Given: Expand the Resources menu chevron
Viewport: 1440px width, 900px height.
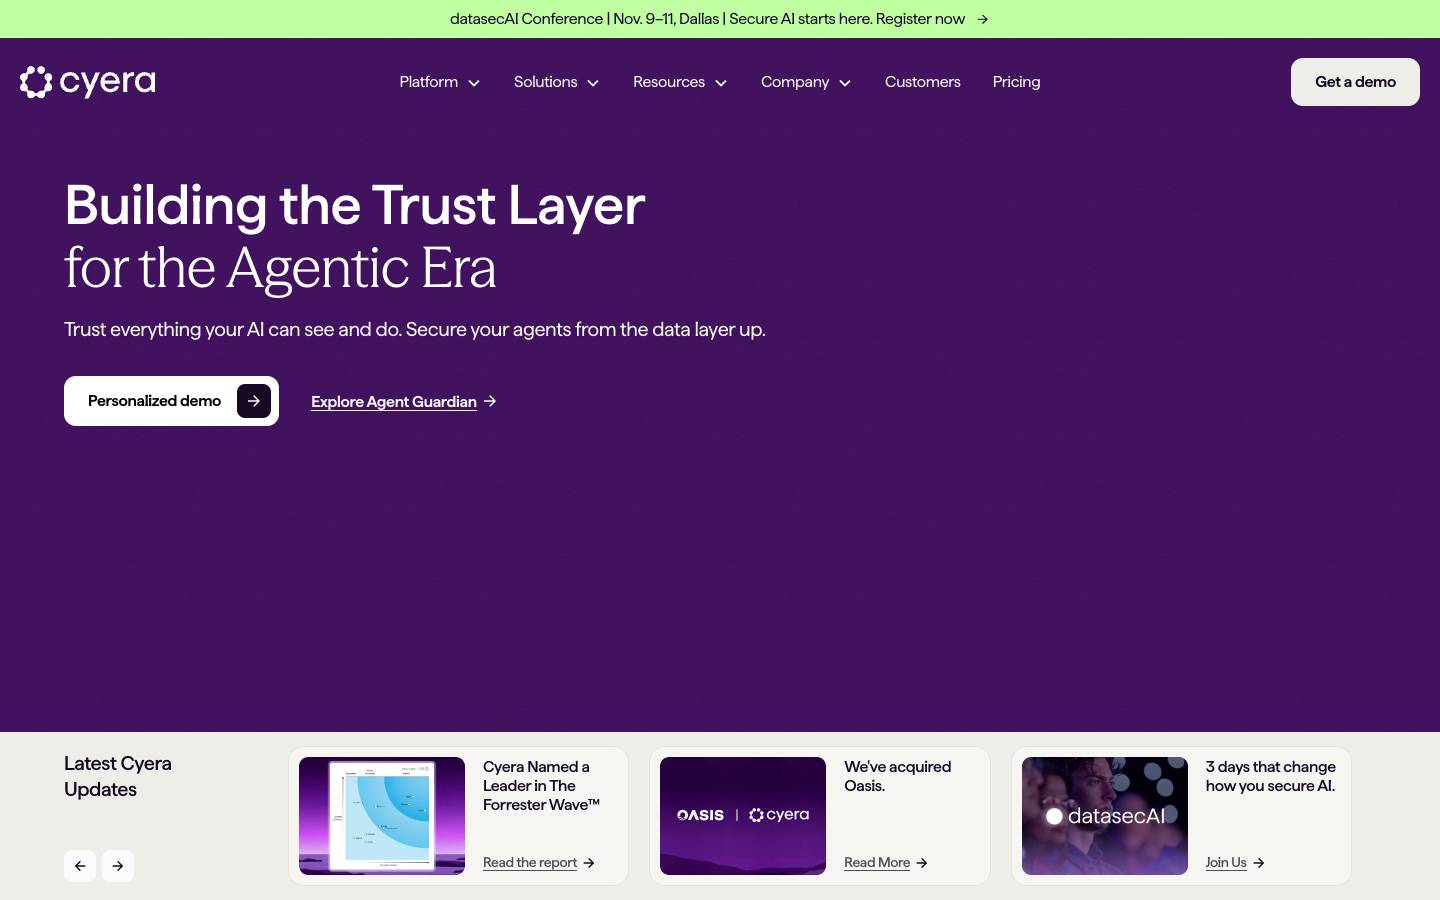Looking at the screenshot, I should click(721, 83).
